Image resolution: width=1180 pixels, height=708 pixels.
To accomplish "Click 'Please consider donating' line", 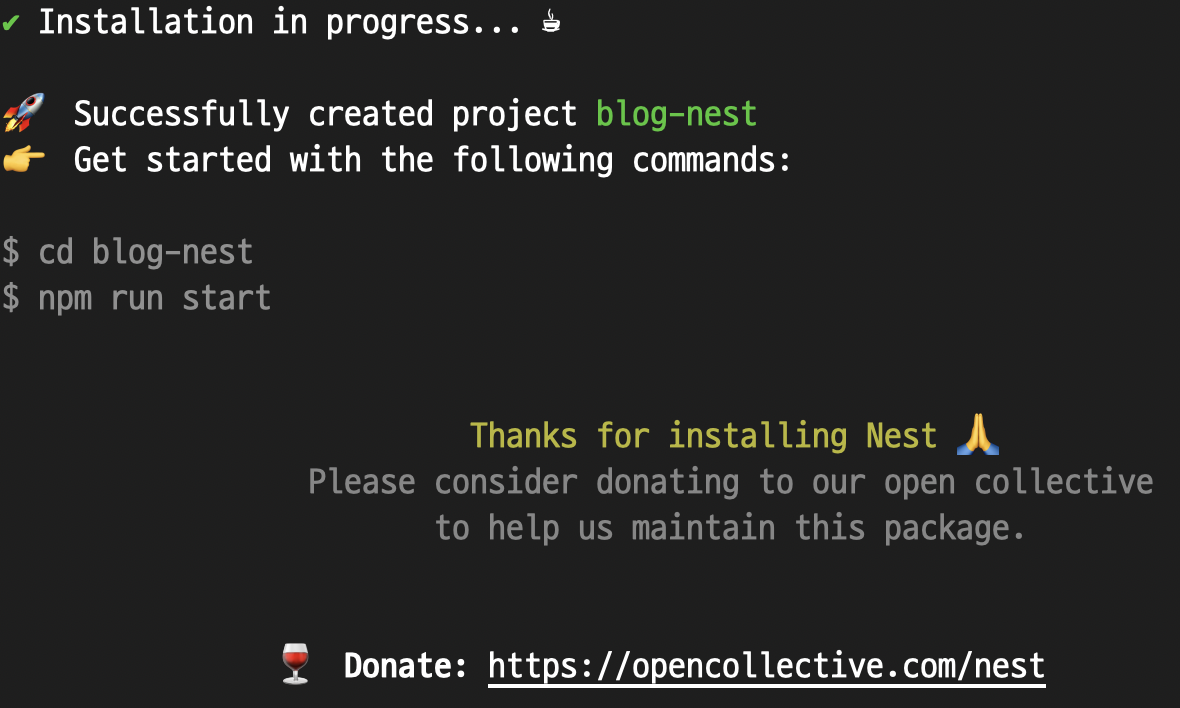I will tap(730, 482).
